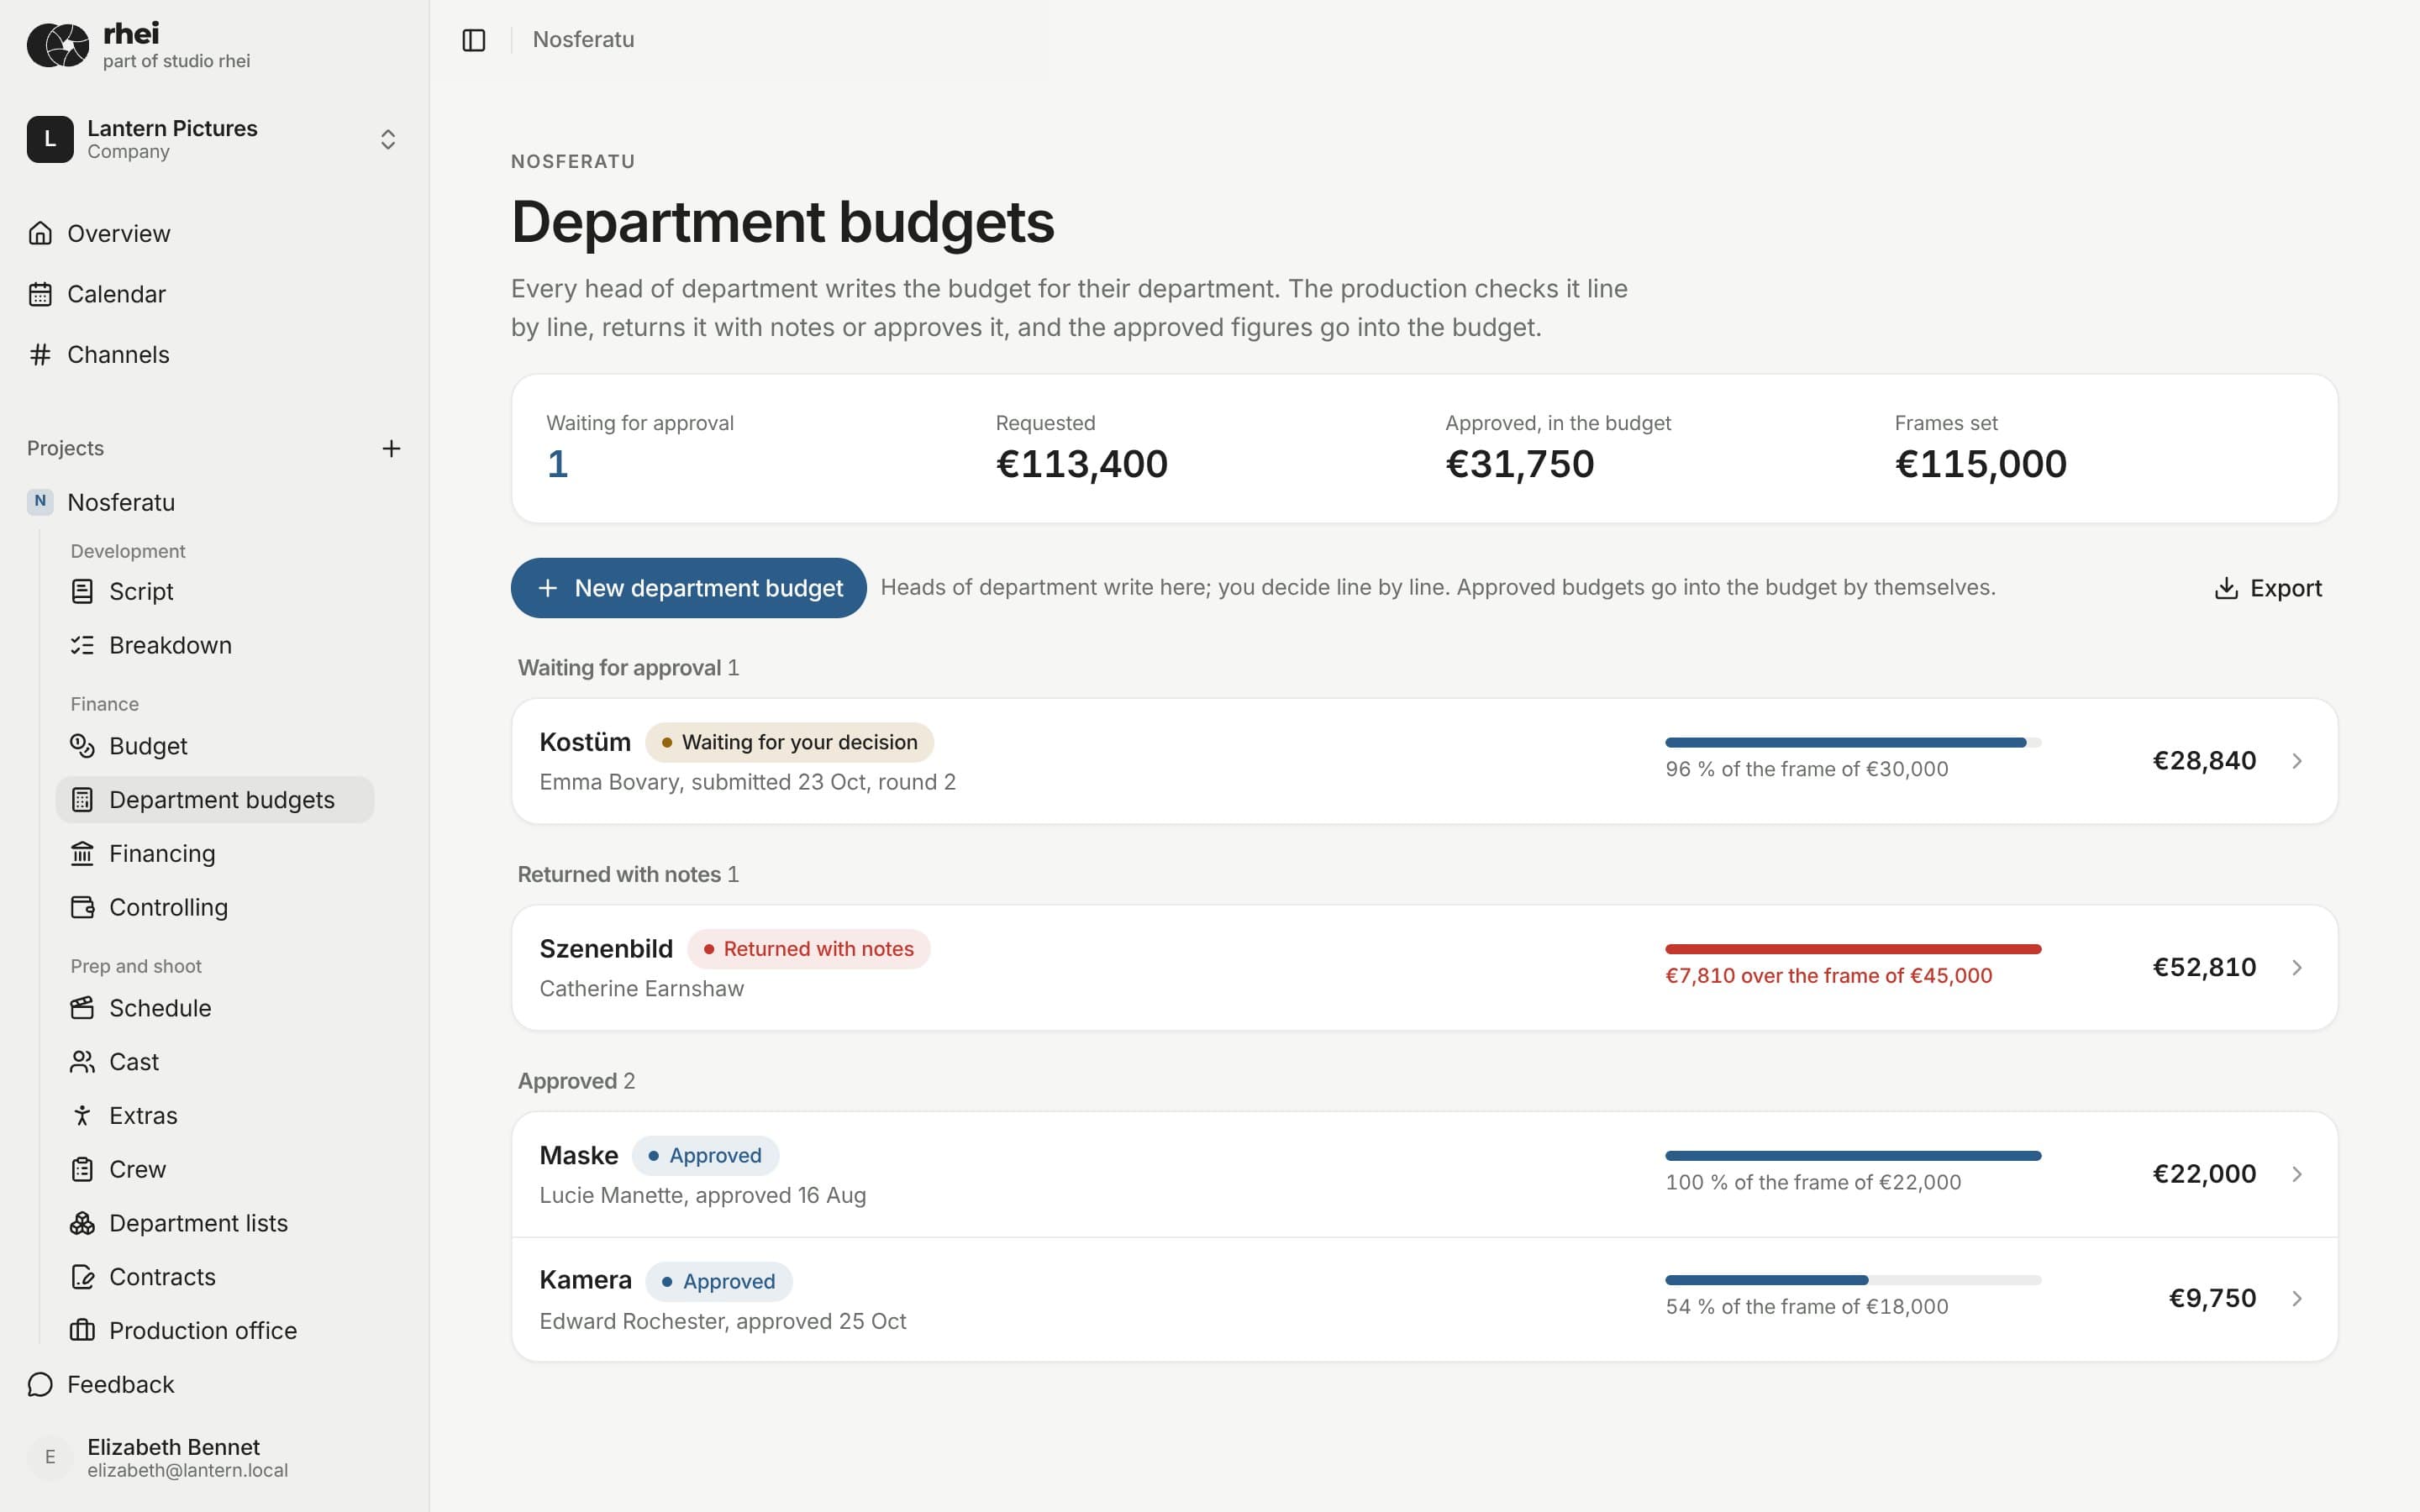Open the Channels hash icon

tap(40, 354)
